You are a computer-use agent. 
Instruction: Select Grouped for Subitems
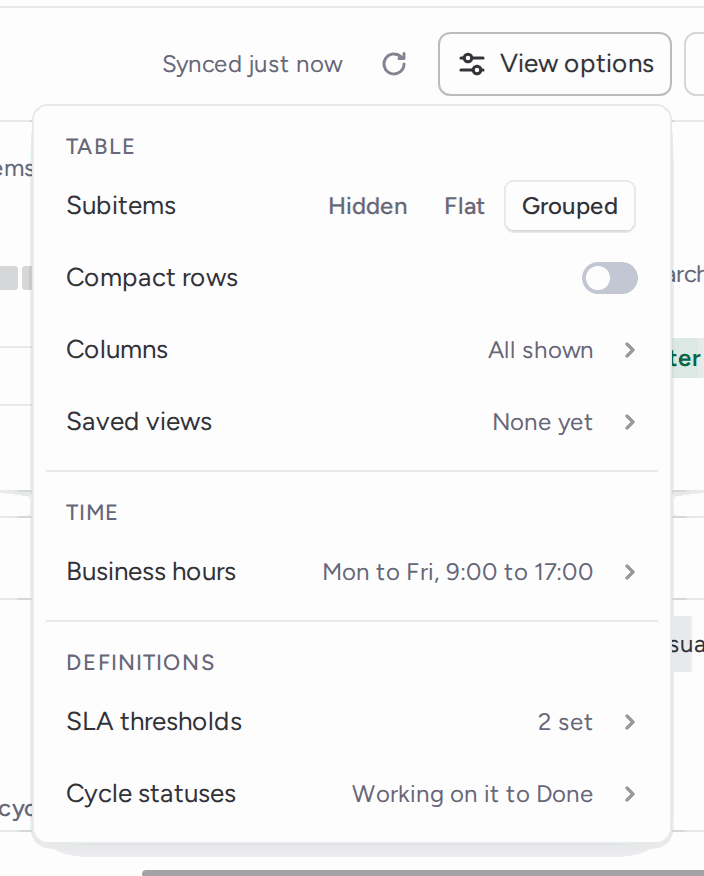coord(570,206)
